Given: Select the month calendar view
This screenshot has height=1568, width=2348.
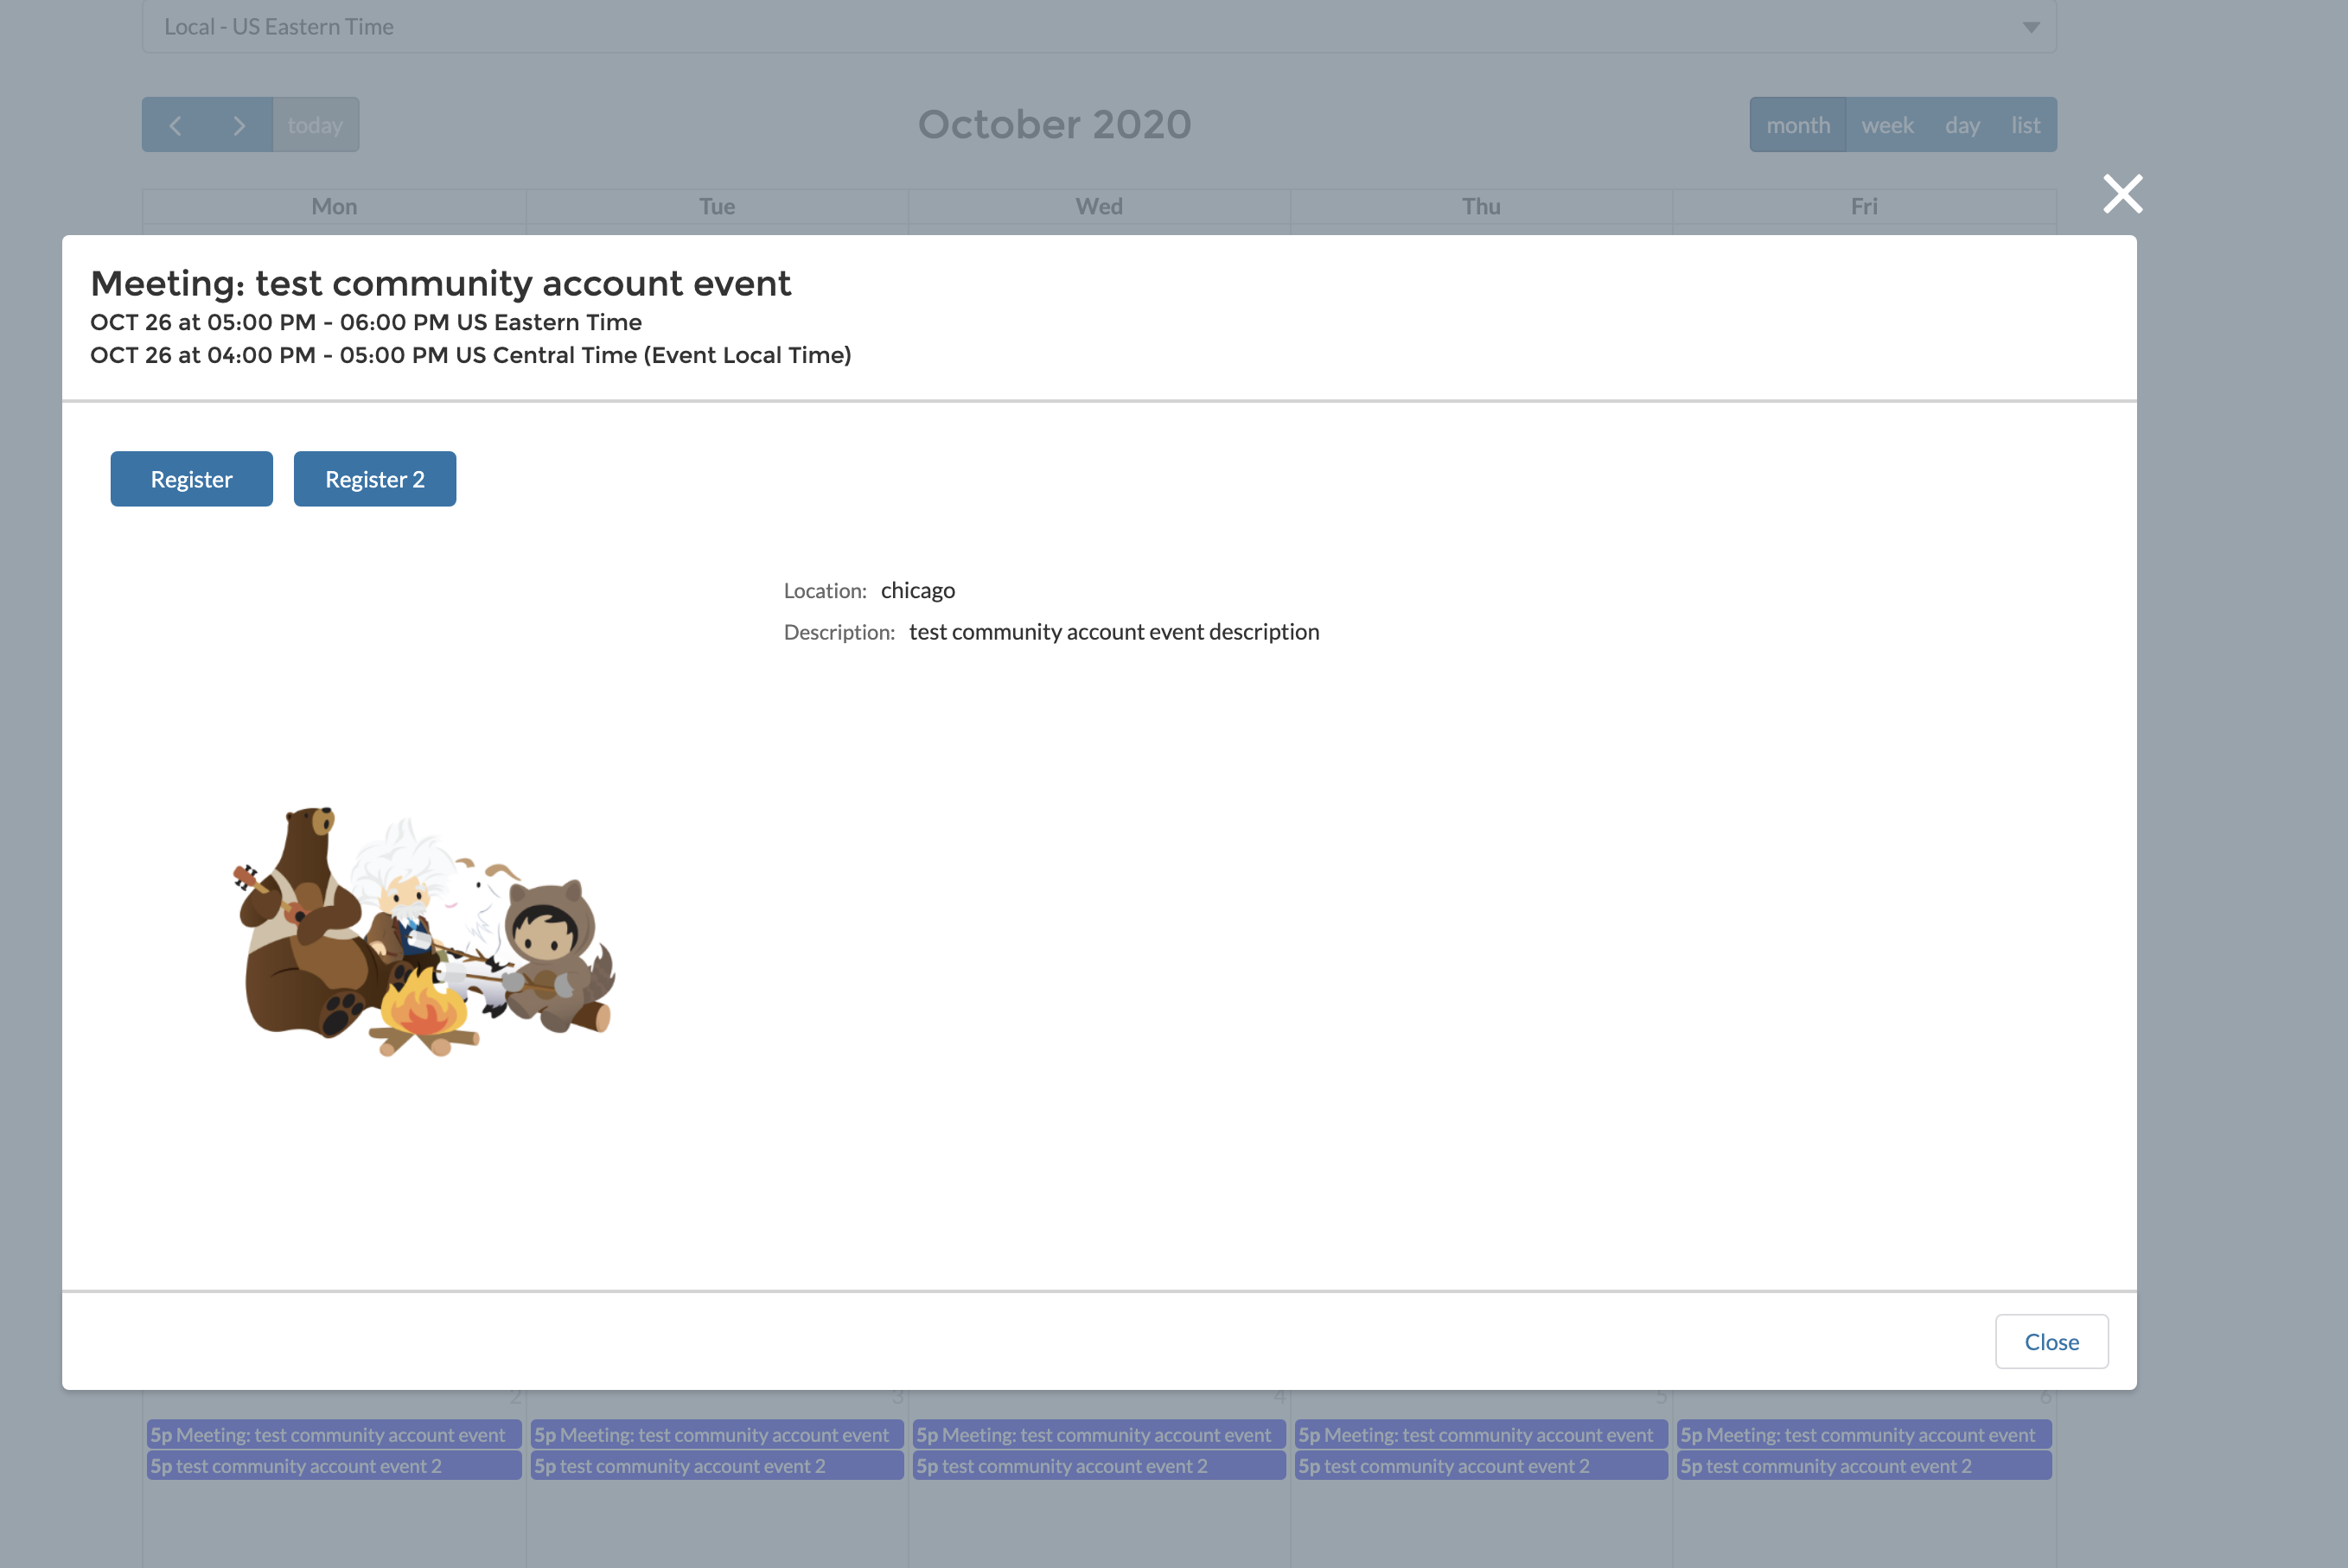Looking at the screenshot, I should pos(1798,124).
